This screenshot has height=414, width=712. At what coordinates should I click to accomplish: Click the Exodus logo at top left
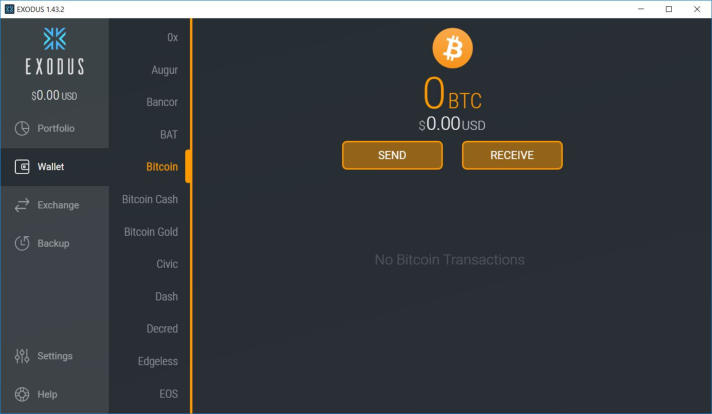(54, 51)
